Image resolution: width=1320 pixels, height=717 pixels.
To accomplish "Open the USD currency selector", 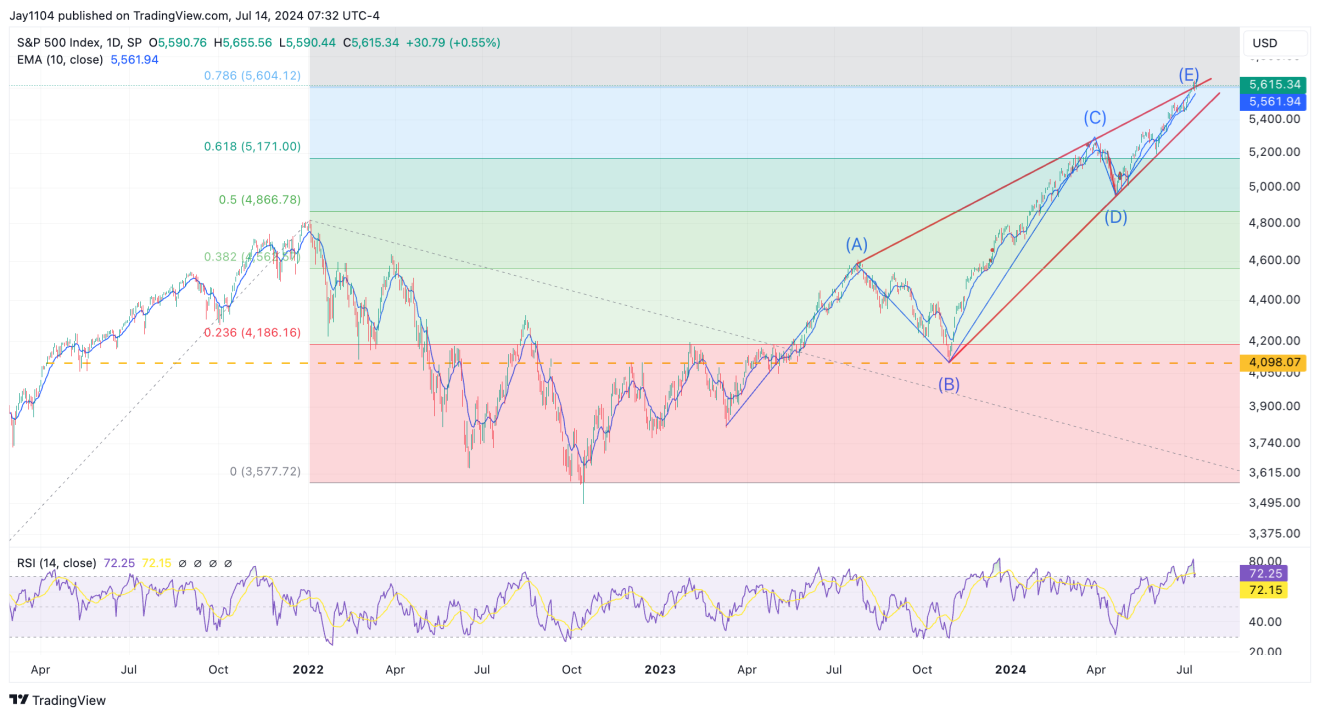I will 1275,43.
